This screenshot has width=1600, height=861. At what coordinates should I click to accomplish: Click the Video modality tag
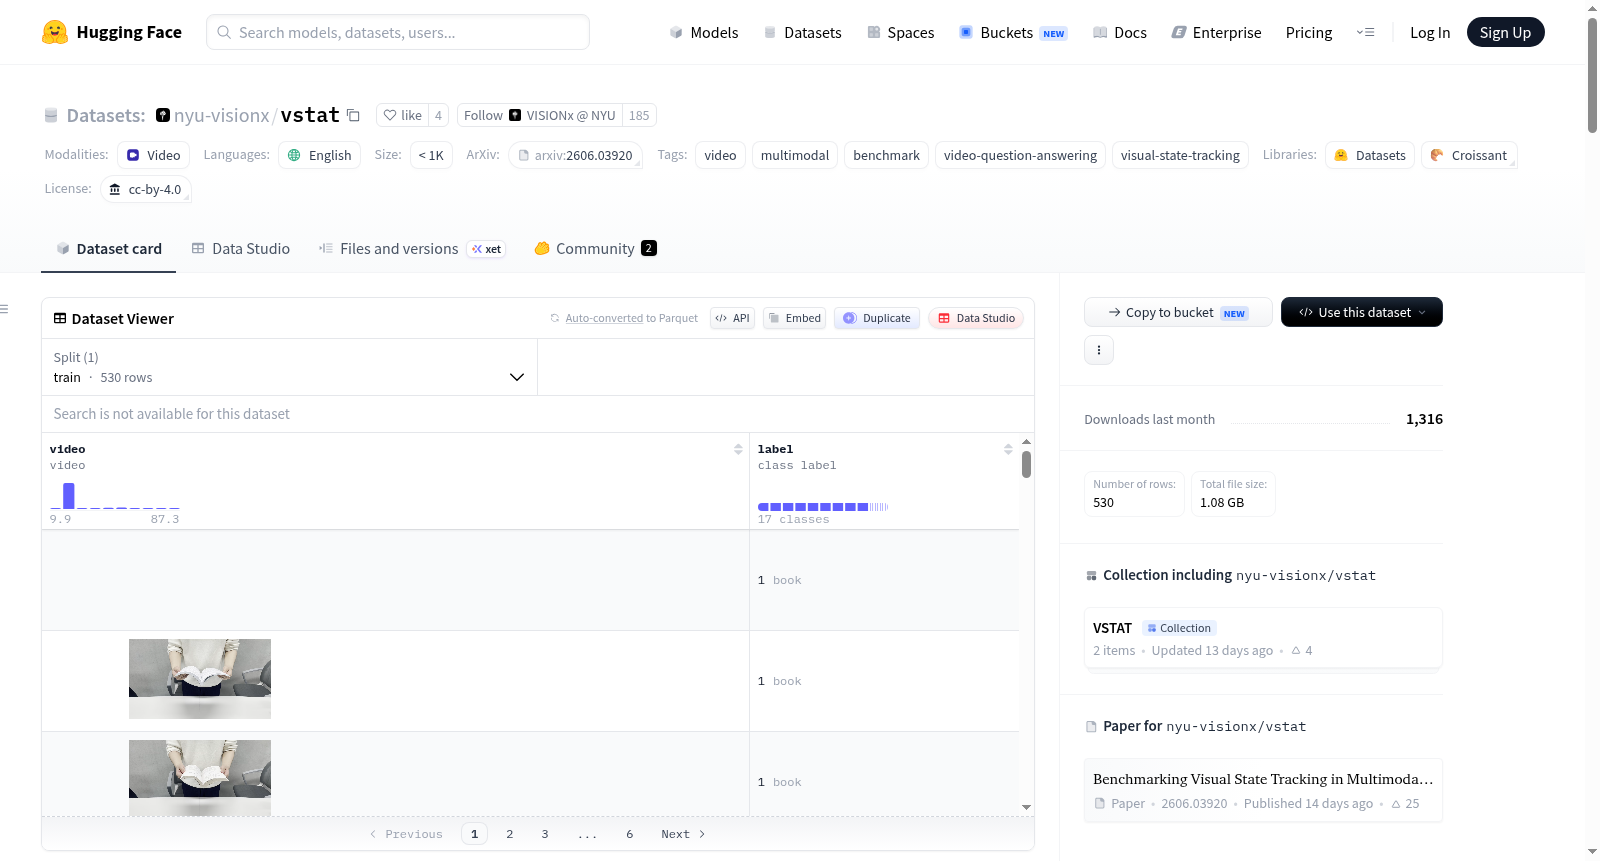[153, 155]
